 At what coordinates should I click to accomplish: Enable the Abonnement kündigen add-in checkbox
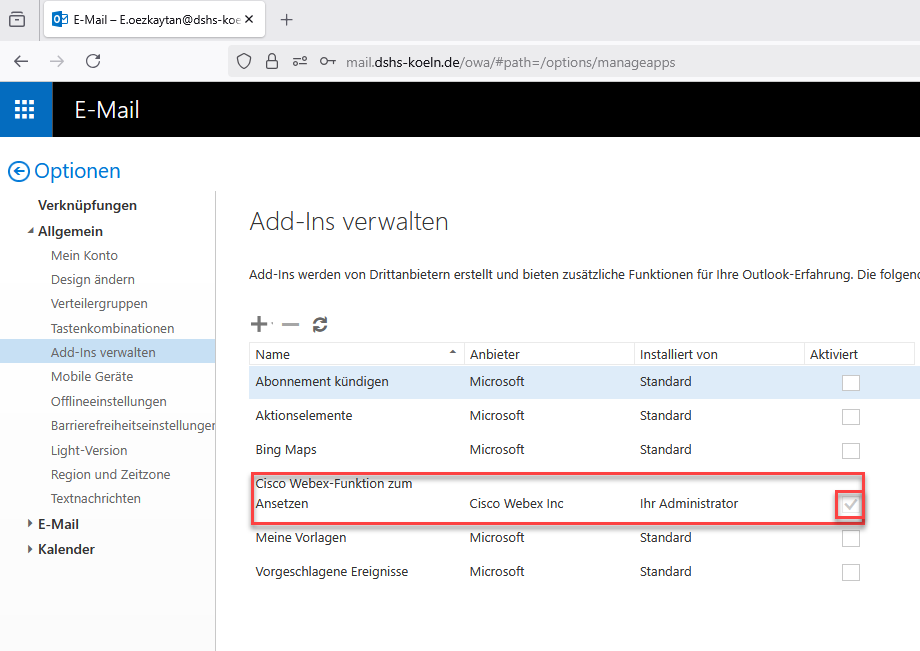[x=851, y=382]
